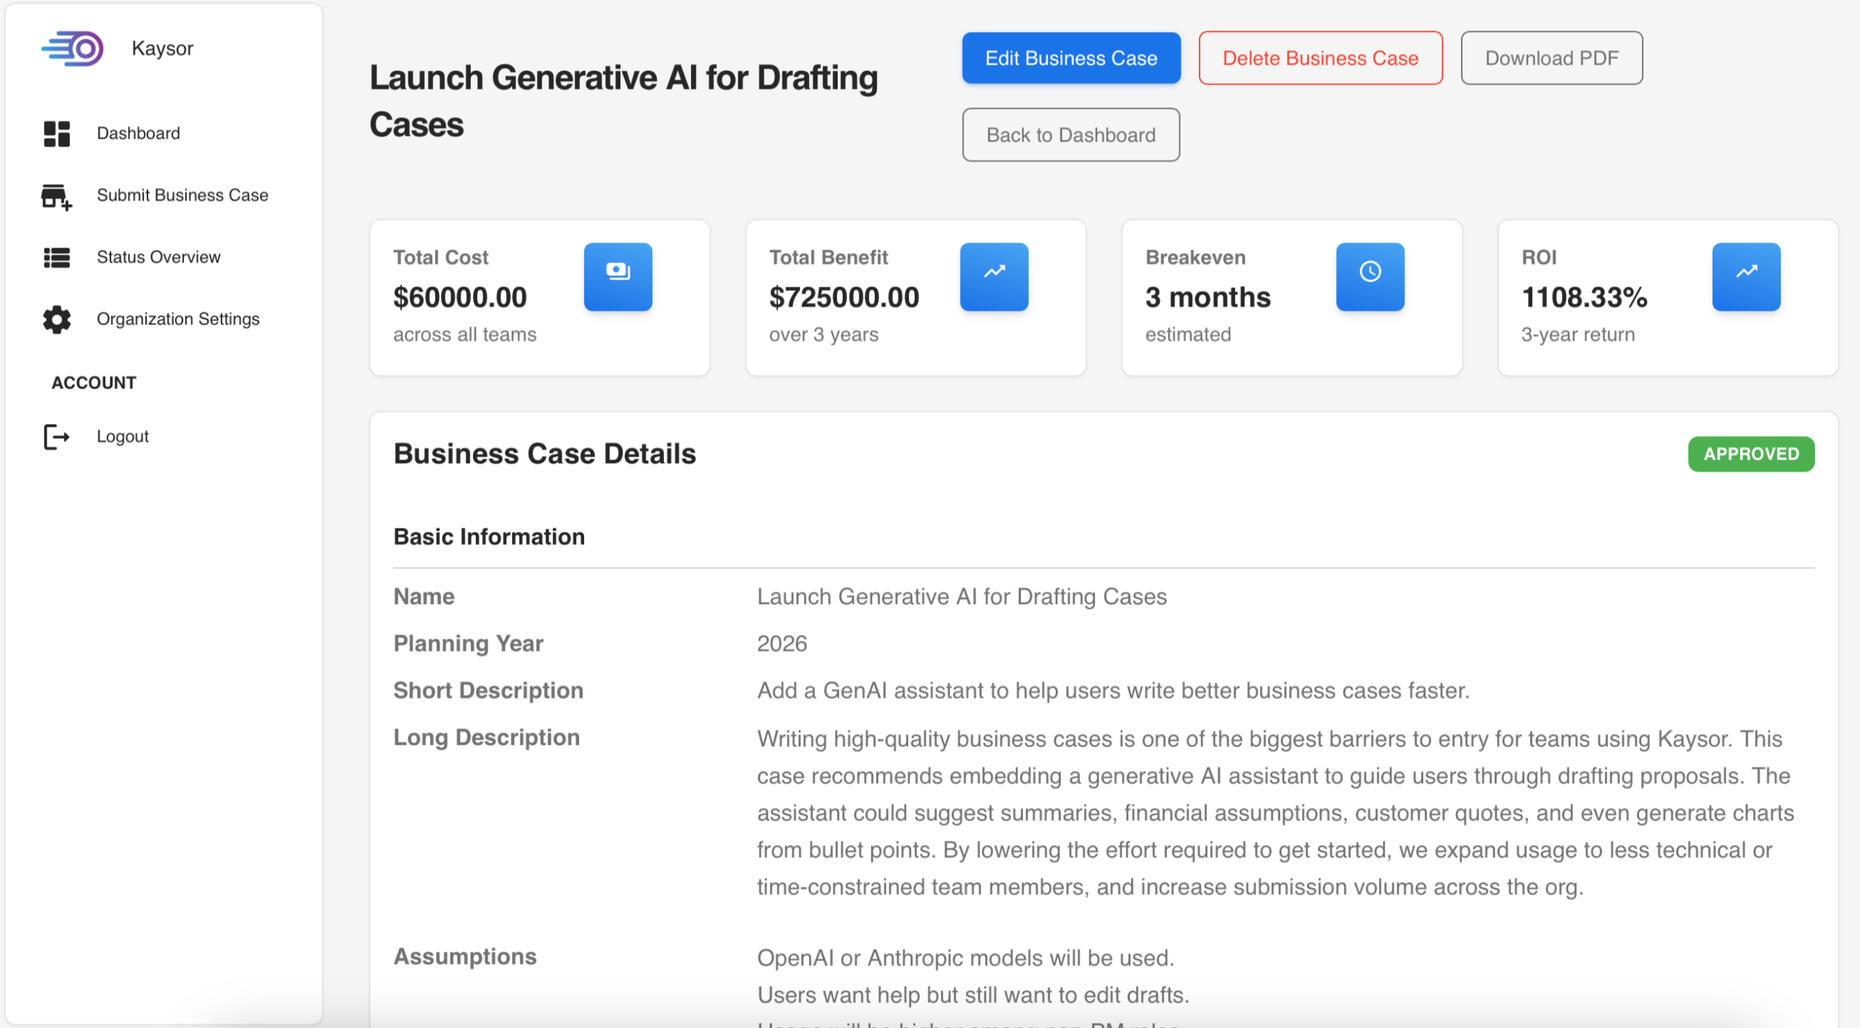This screenshot has height=1028, width=1860.
Task: Log out using the Logout link
Action: 122,436
